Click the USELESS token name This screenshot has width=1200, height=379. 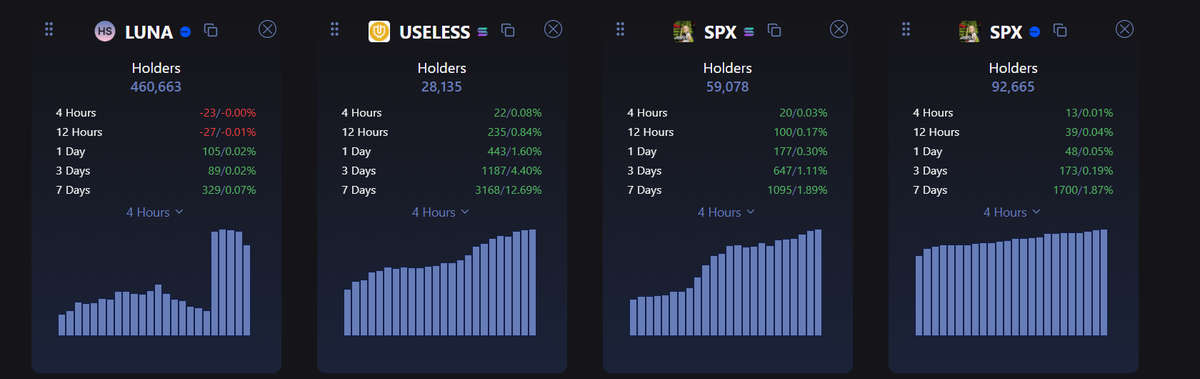(435, 32)
